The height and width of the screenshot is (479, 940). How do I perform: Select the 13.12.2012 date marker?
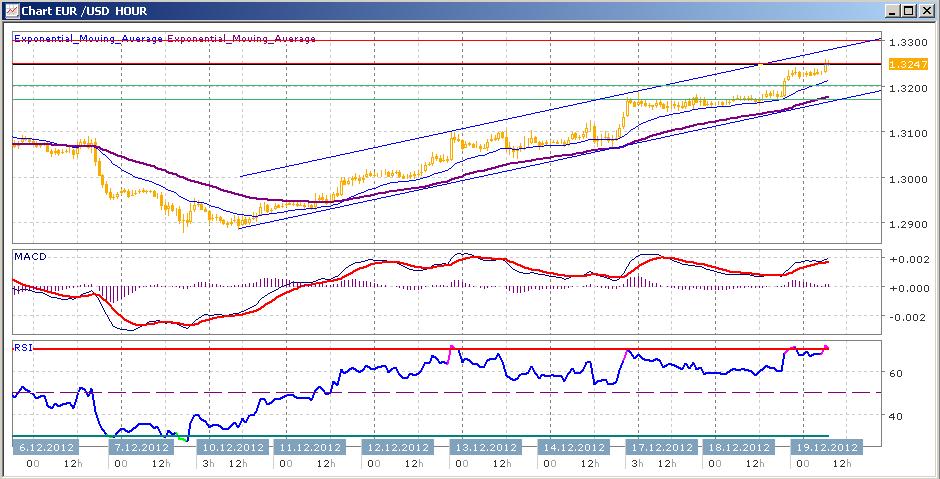(485, 447)
